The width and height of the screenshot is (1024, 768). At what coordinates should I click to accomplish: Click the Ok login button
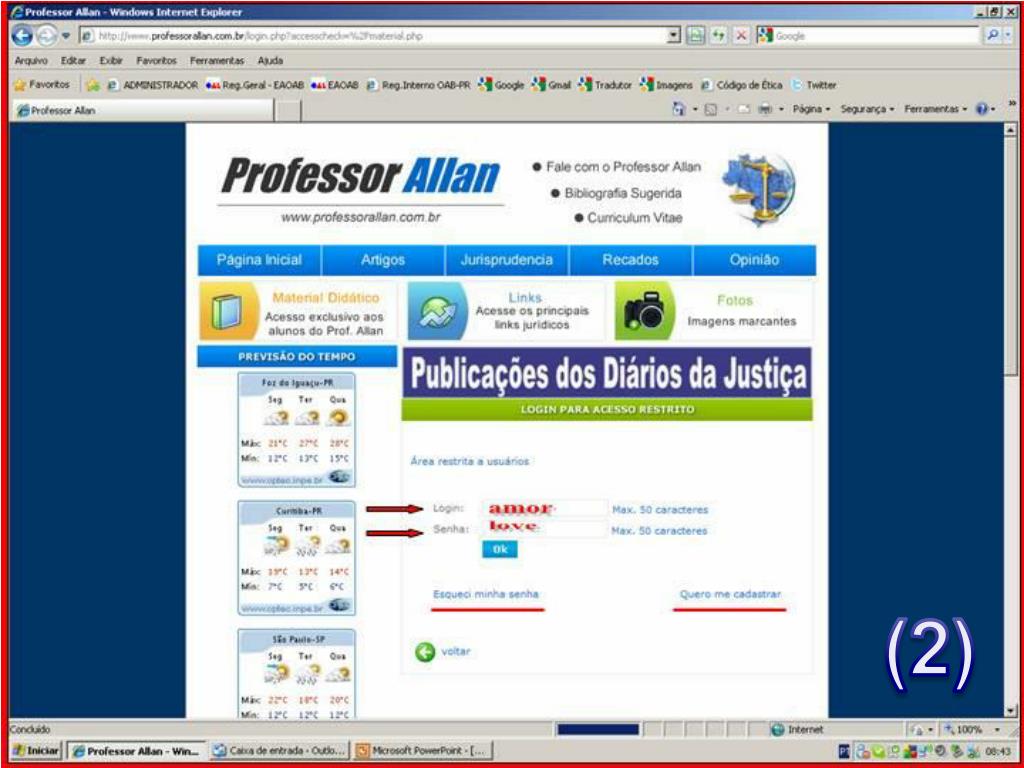point(500,550)
